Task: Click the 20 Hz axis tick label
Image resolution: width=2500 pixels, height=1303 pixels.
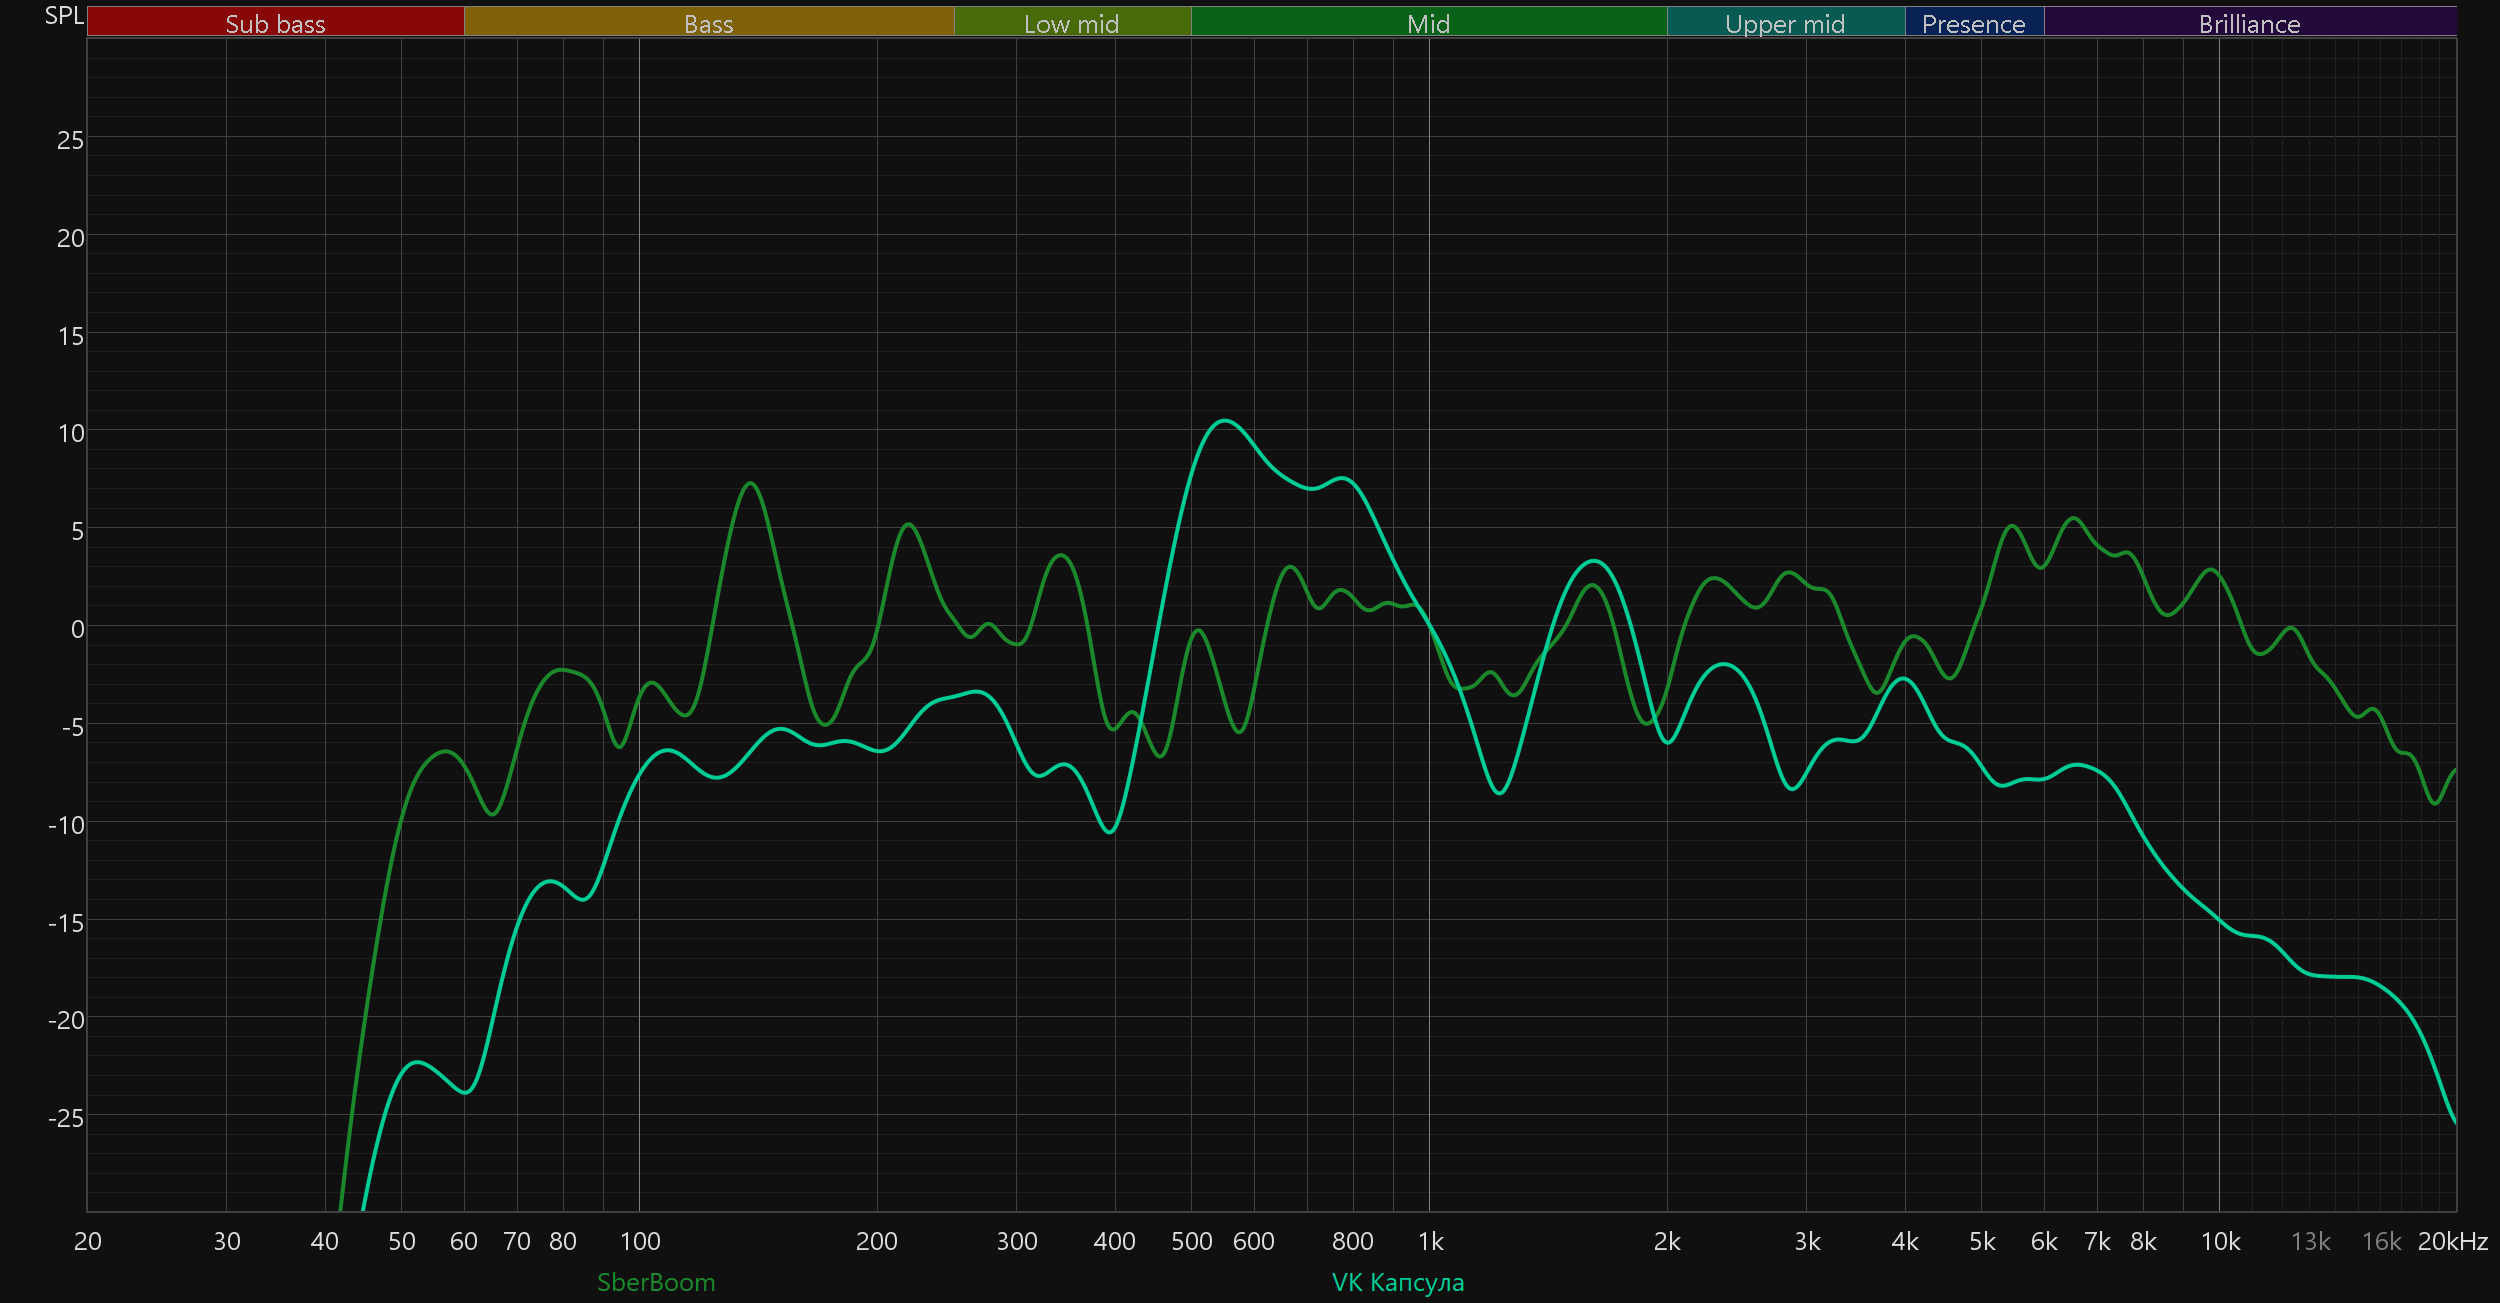Action: 88,1241
